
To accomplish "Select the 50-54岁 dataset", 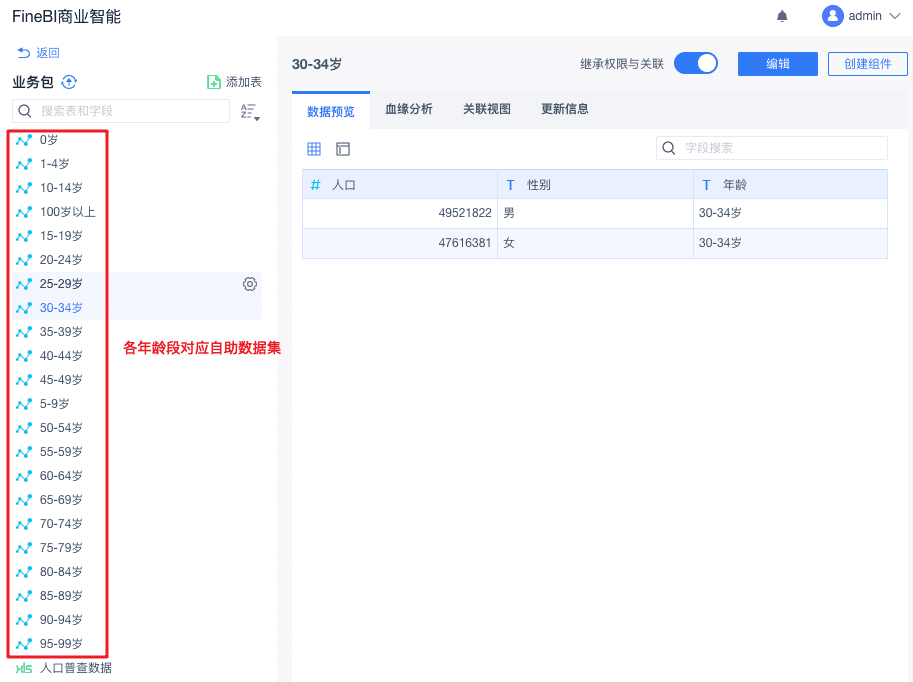I will click(x=61, y=427).
